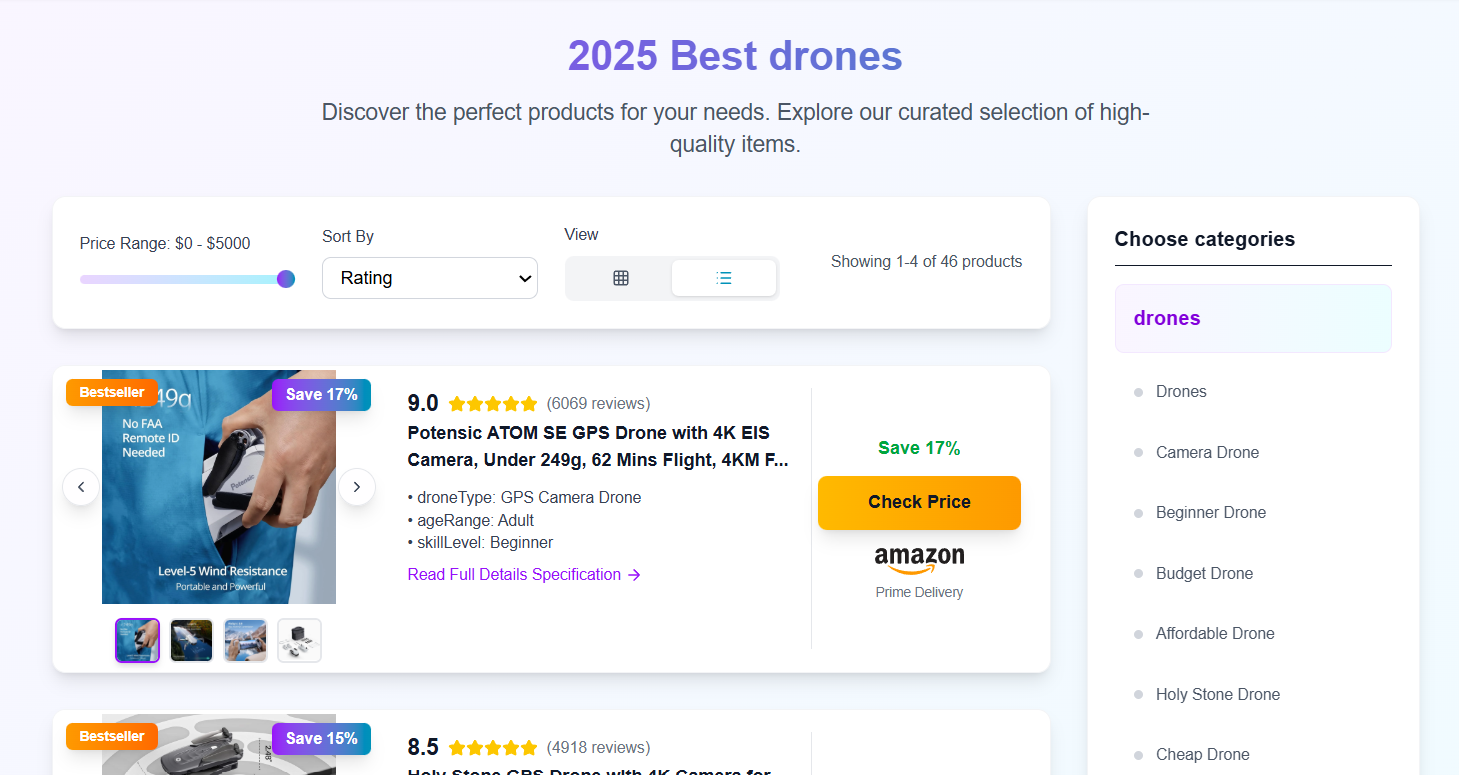Expand the Affordable Drone category
Viewport: 1459px width, 775px height.
click(x=1215, y=633)
